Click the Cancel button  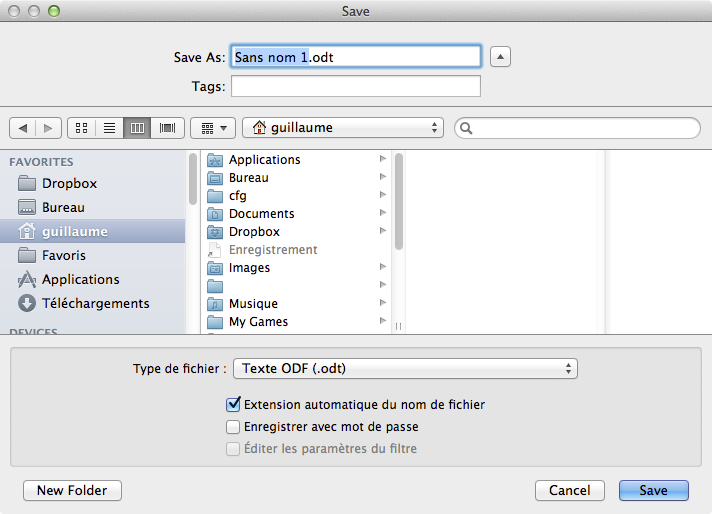[569, 490]
